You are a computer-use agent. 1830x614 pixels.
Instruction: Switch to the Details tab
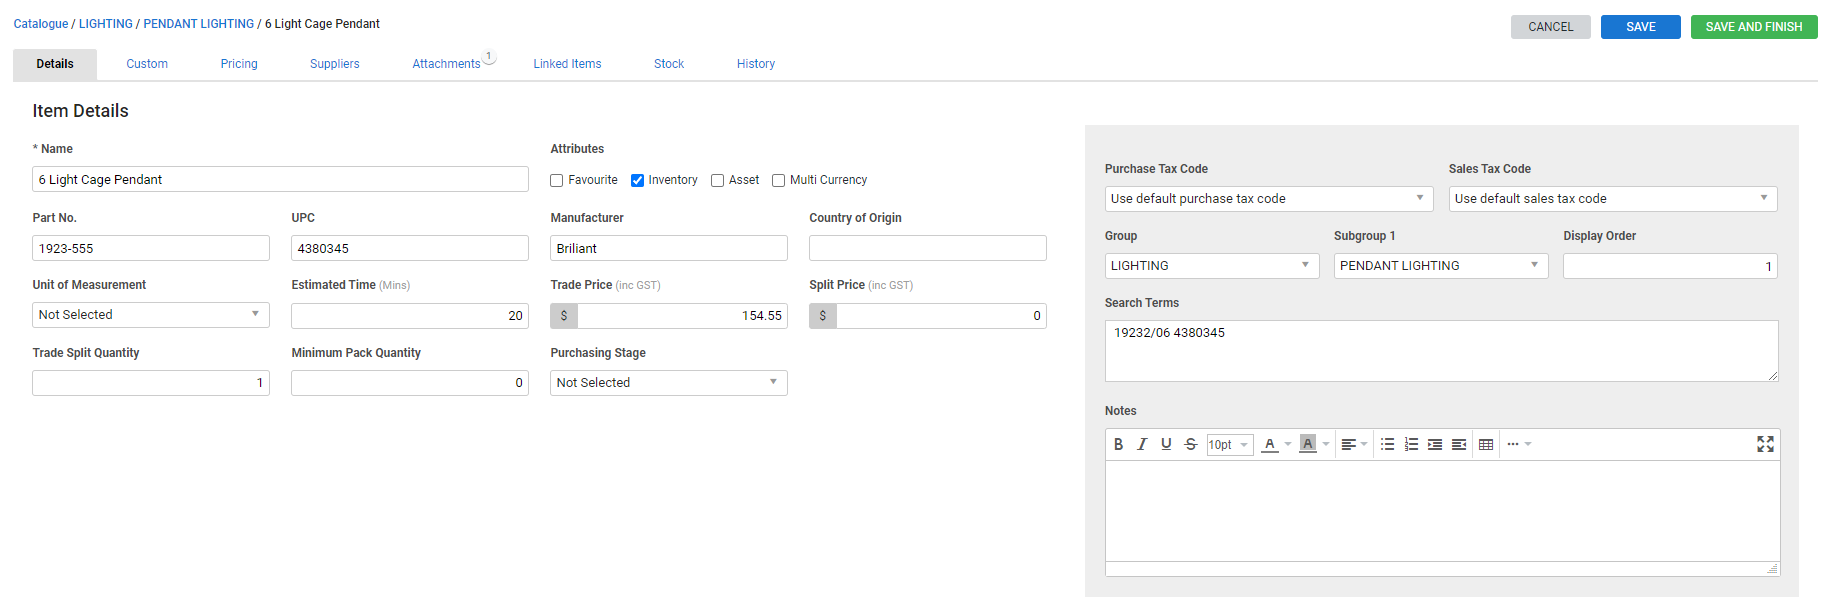(55, 64)
